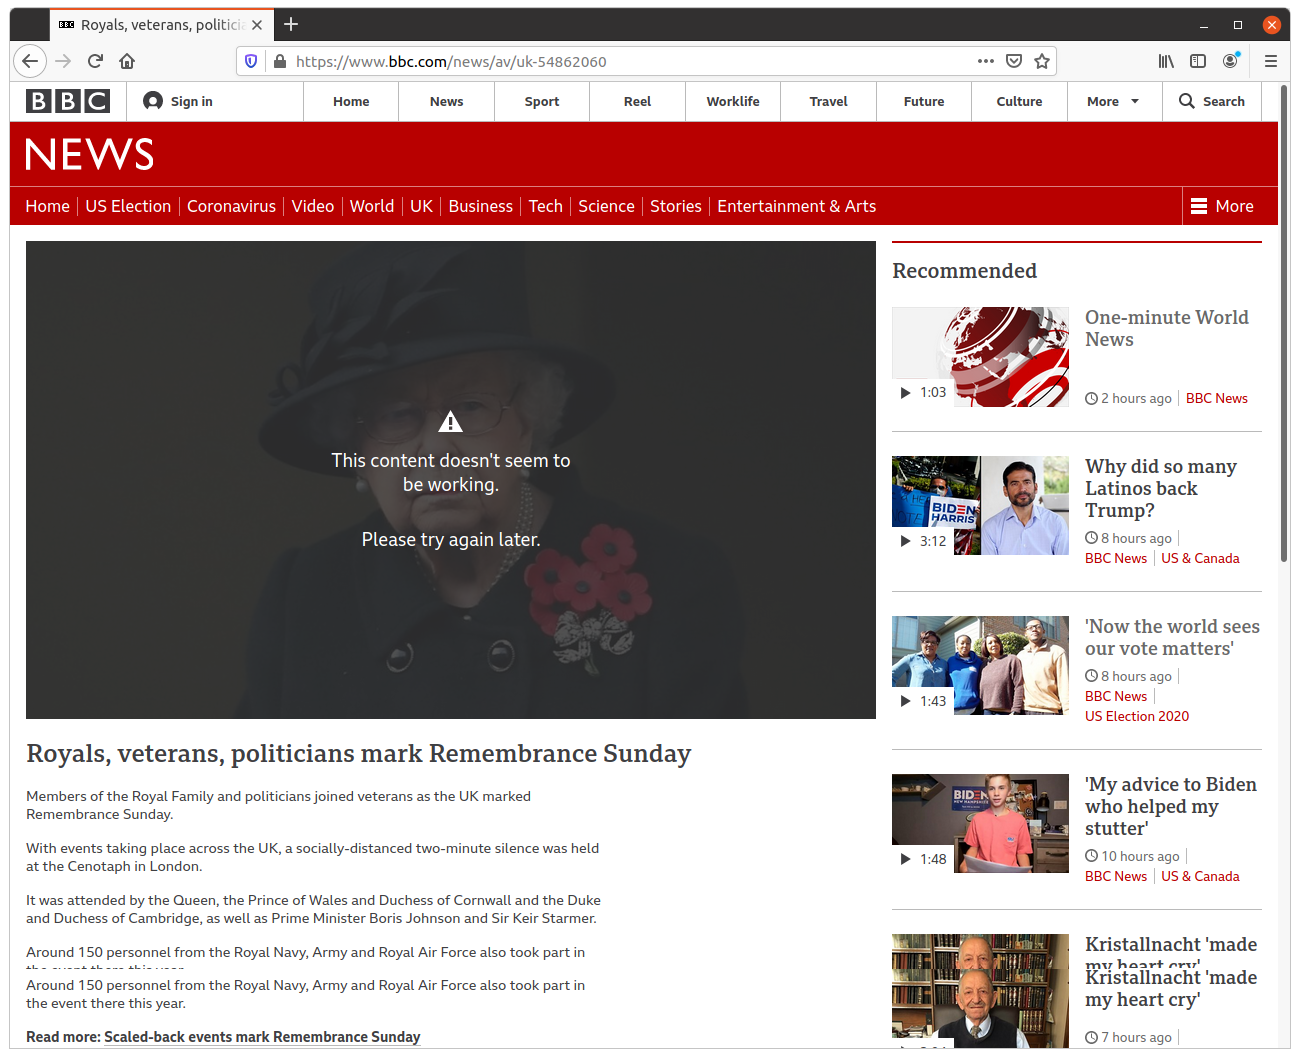Reload the page with the refresh icon
This screenshot has width=1300, height=1058.
click(x=95, y=61)
